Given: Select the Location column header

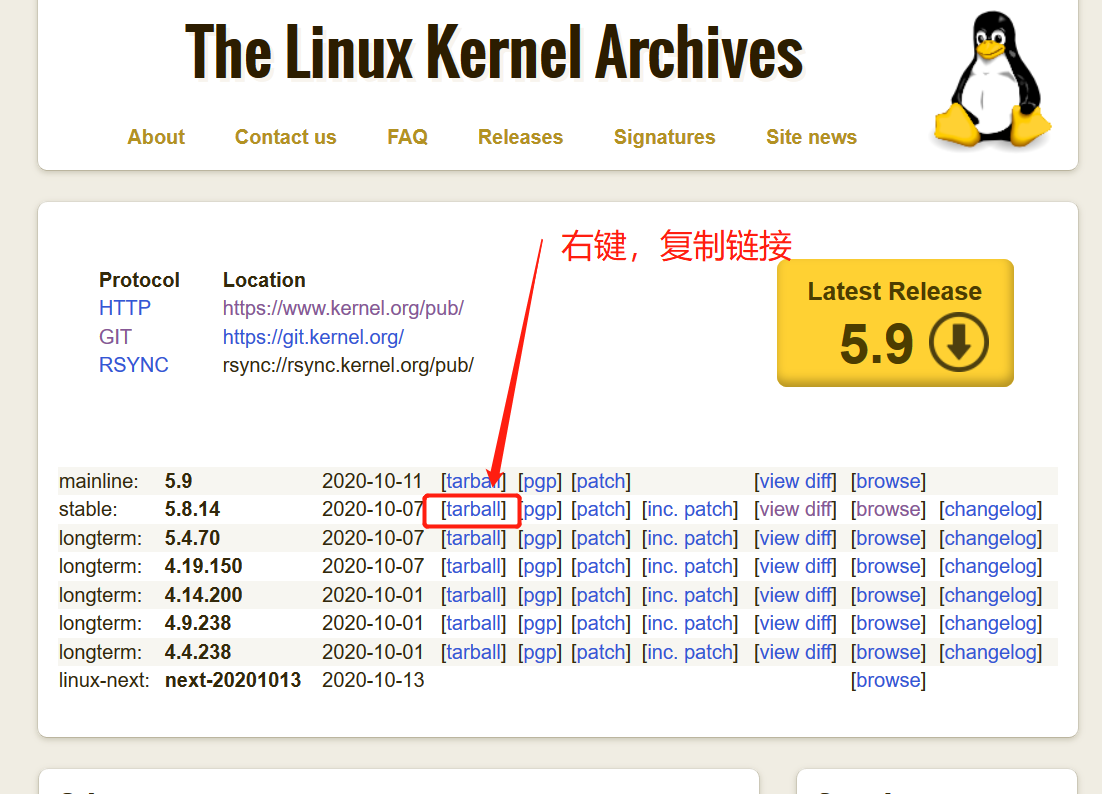Looking at the screenshot, I should 264,280.
